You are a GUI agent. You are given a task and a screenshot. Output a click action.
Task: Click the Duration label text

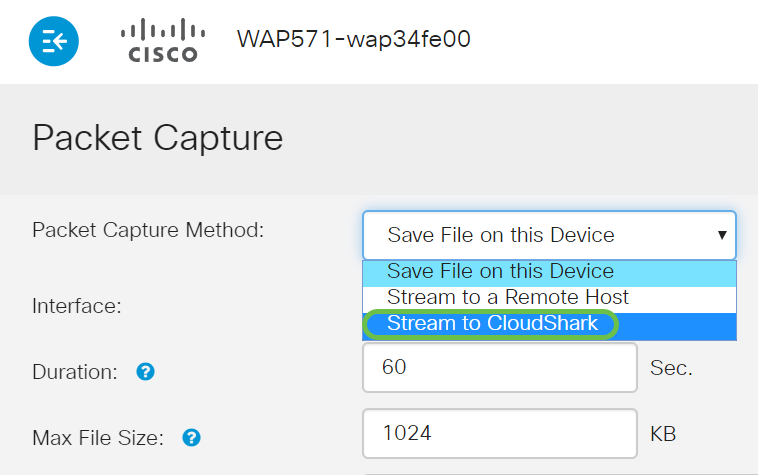click(75, 372)
